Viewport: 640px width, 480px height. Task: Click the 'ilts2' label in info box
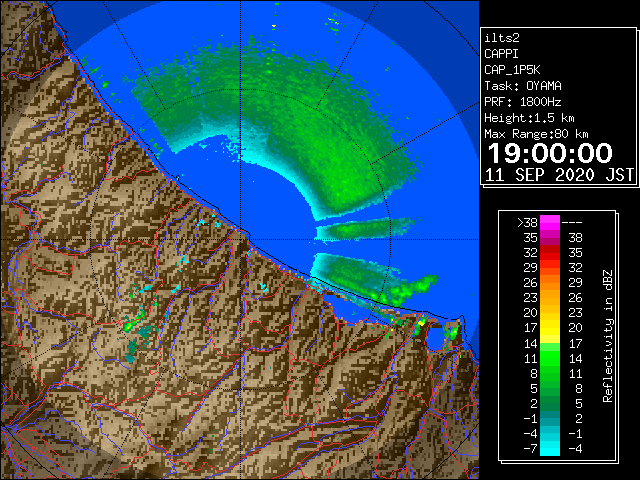[x=502, y=38]
